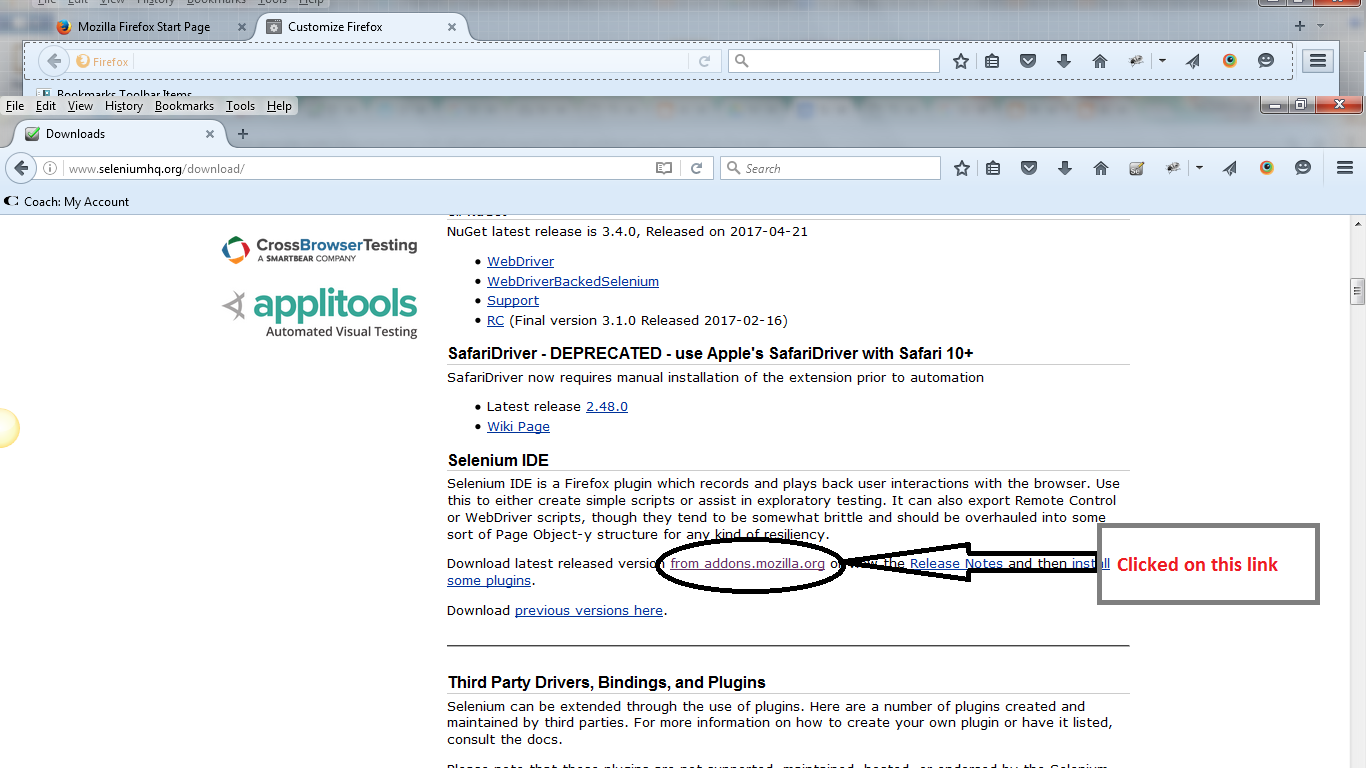Click Coach: My Account bookmark
This screenshot has width=1366, height=768.
[x=68, y=202]
